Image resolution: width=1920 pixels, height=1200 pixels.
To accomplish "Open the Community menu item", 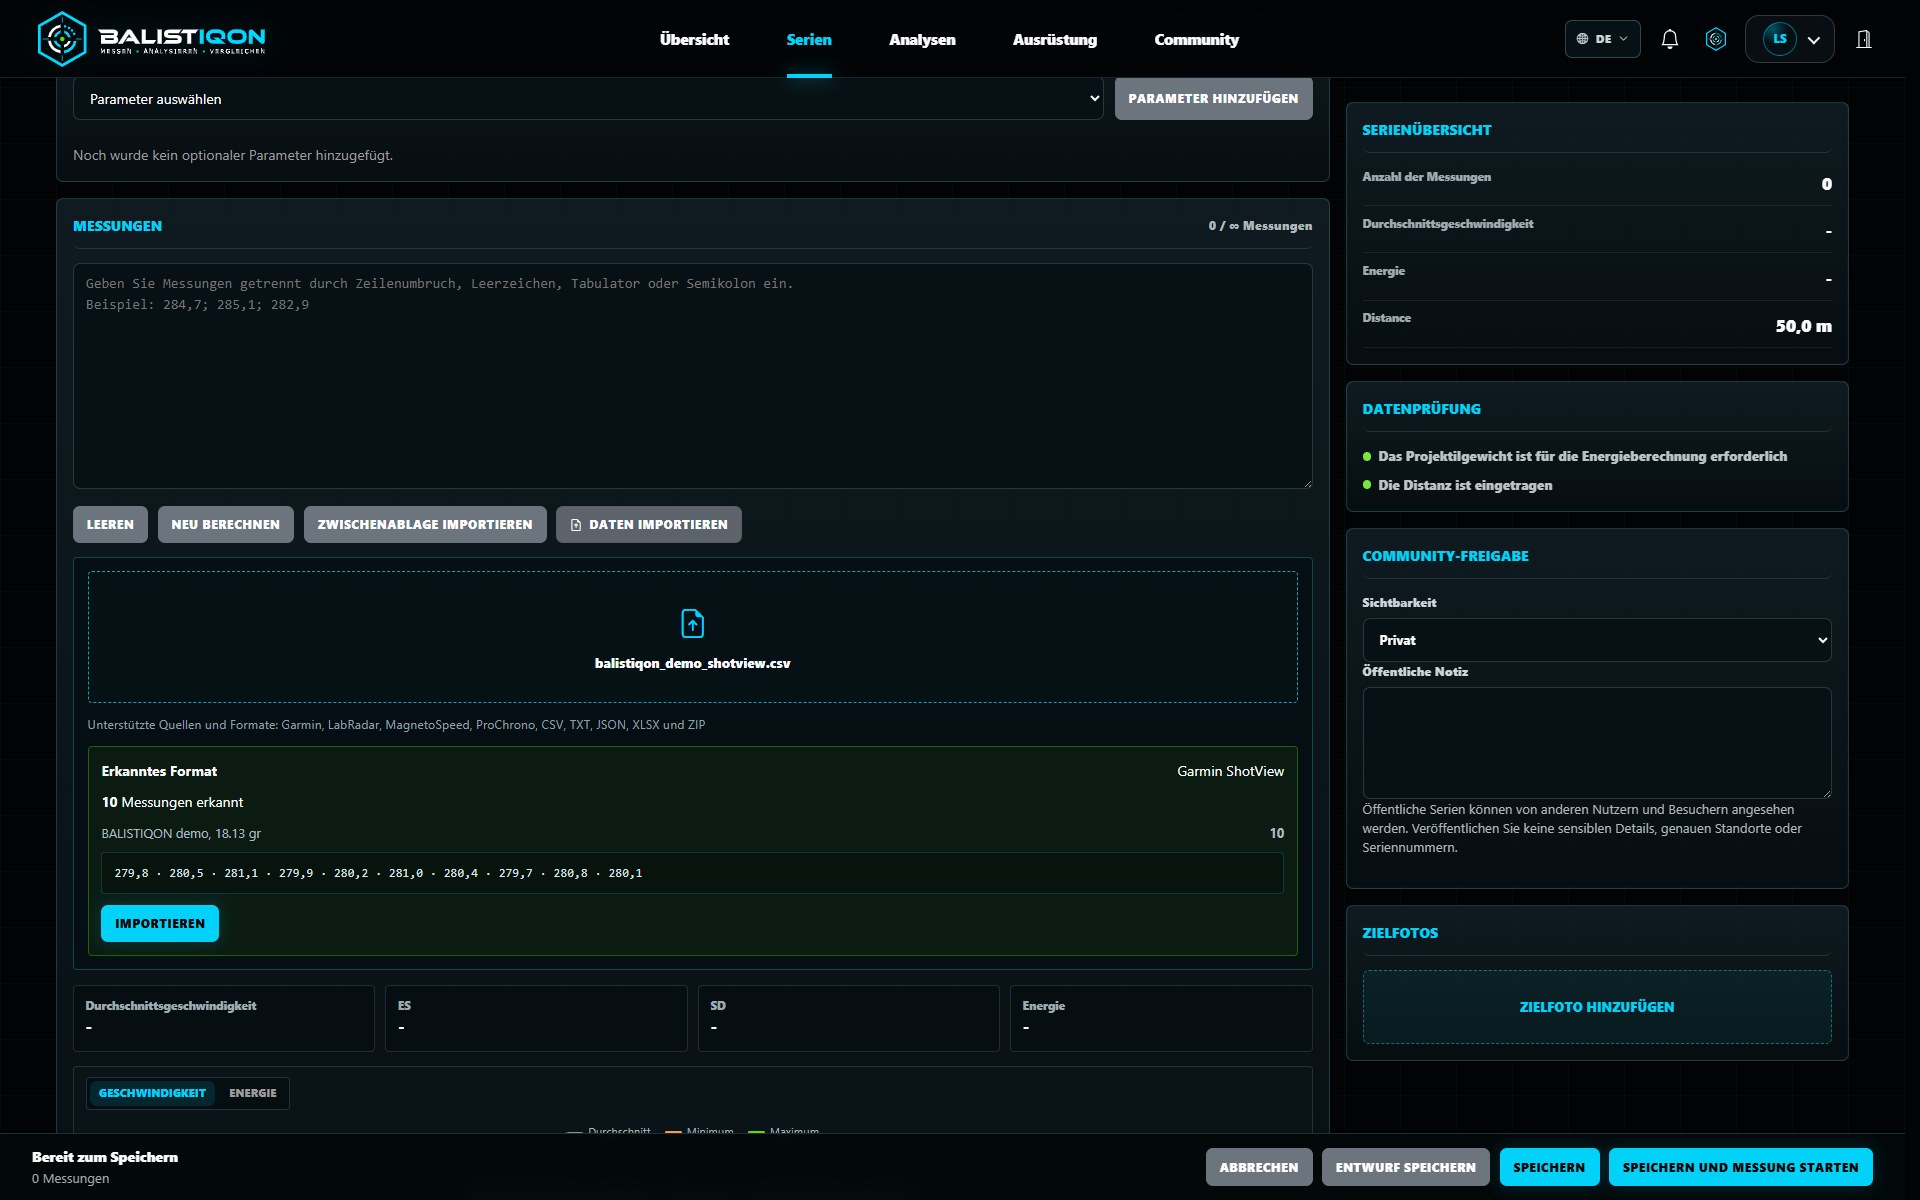I will click(x=1196, y=40).
